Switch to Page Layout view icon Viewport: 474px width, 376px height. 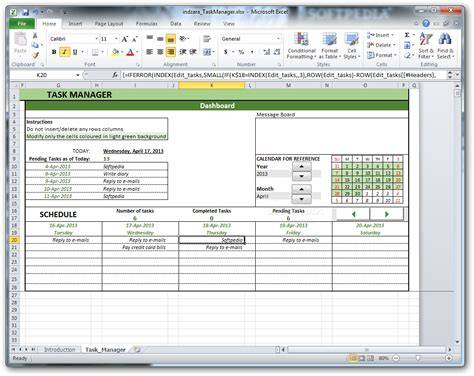[x=361, y=358]
